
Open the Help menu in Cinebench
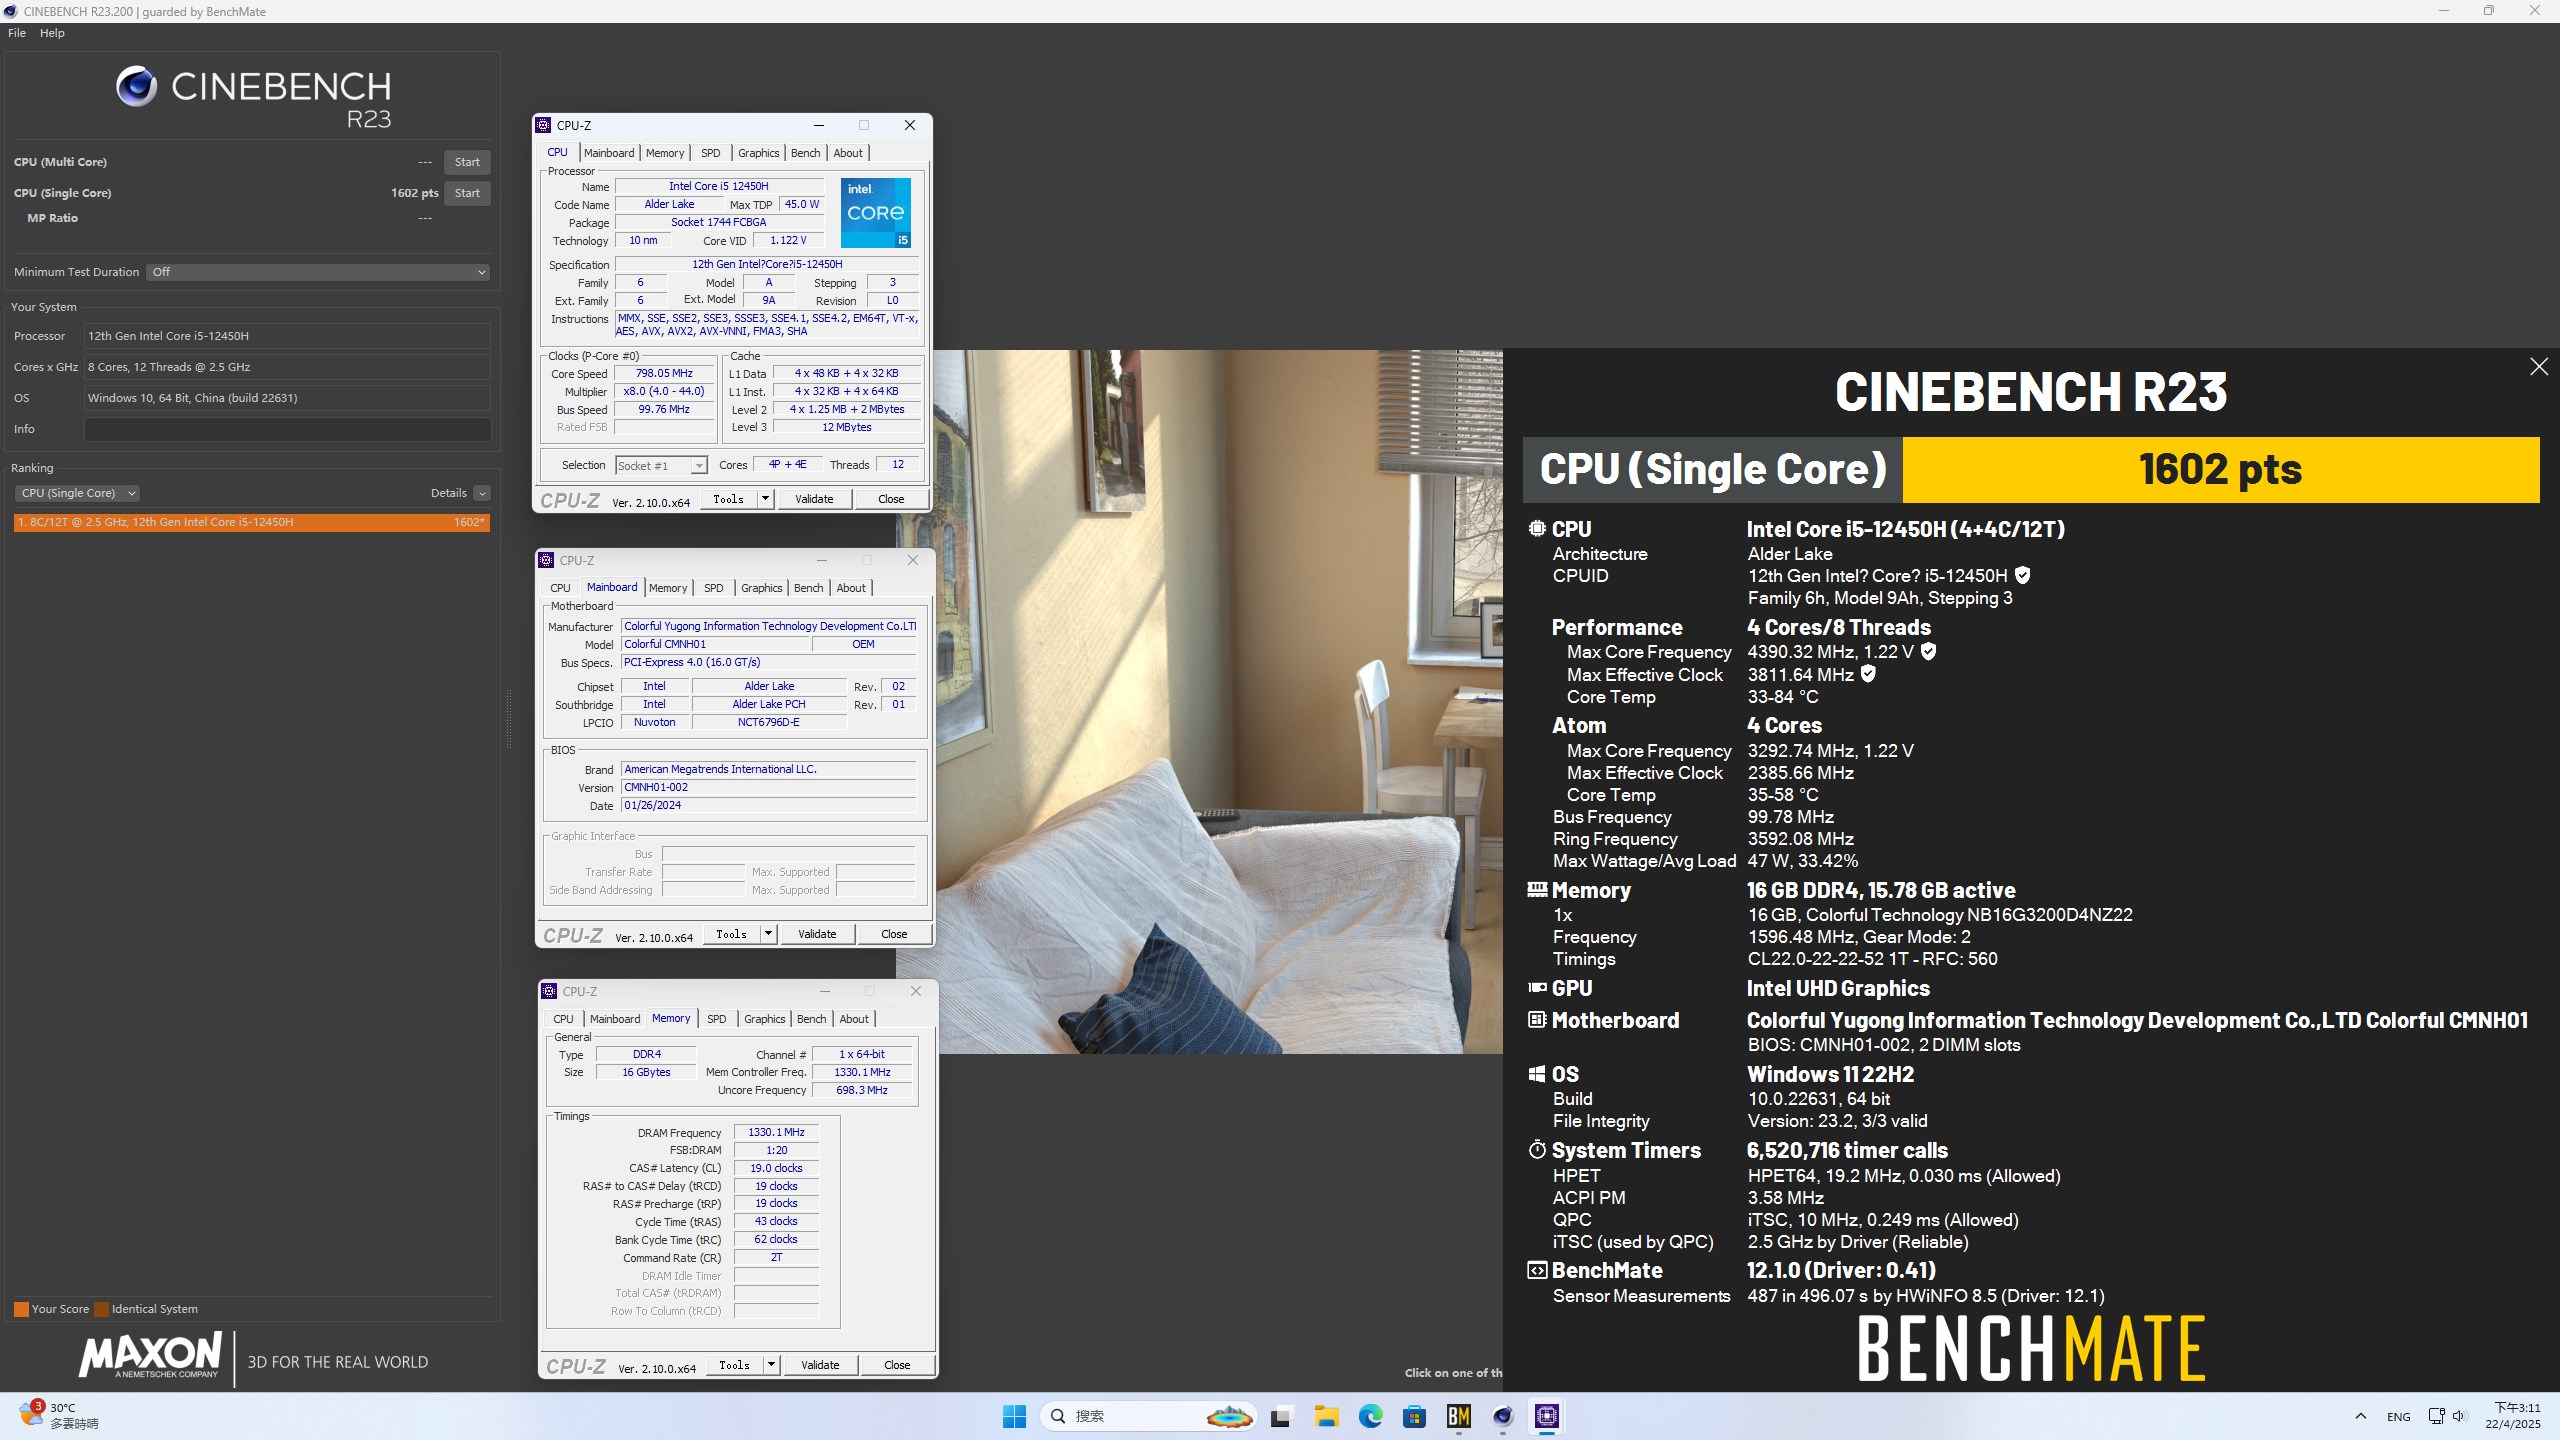tap(52, 33)
